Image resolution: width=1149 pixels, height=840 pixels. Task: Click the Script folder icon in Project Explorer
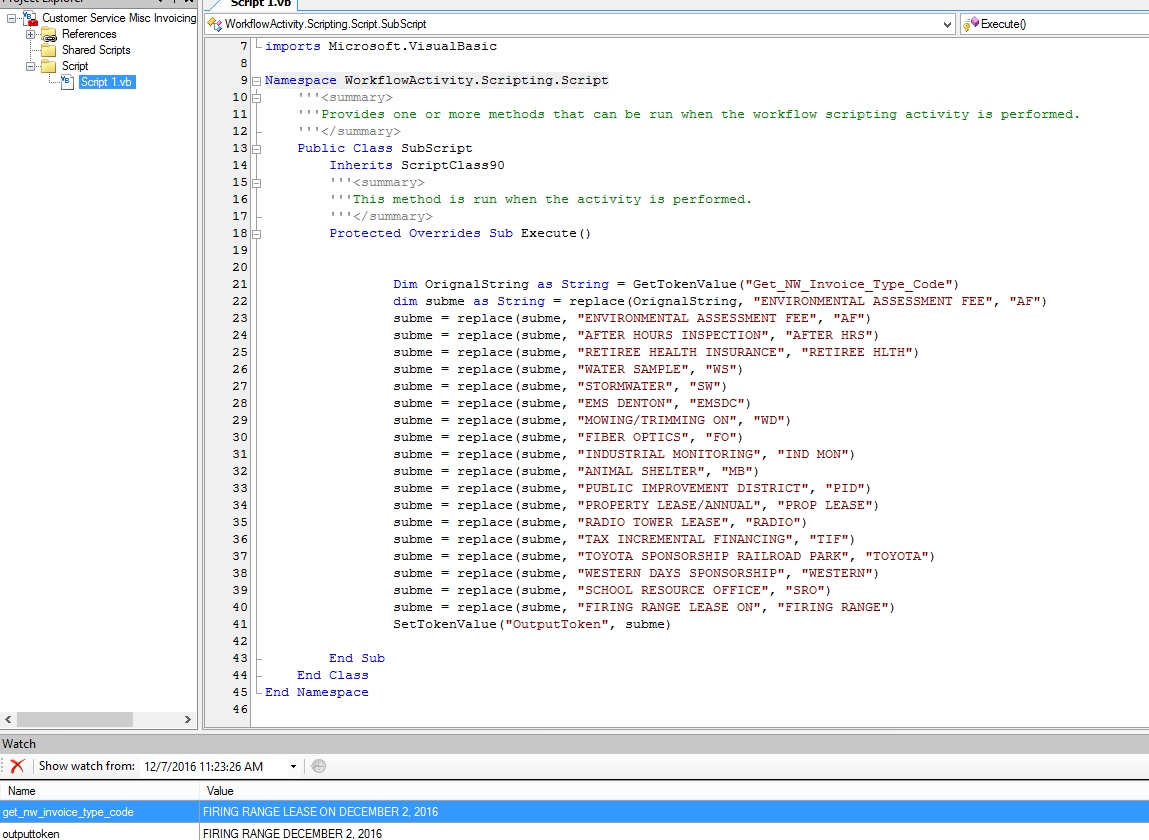(x=49, y=66)
